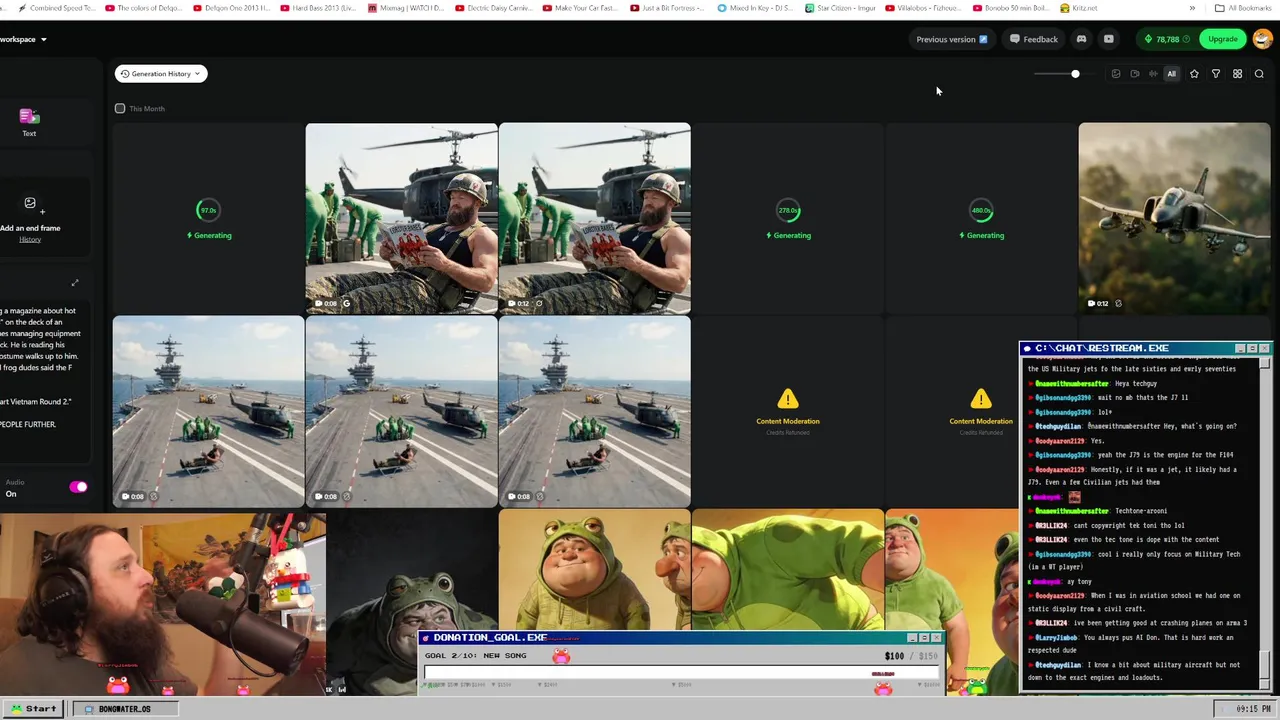Filter history by videos icon
Image resolution: width=1280 pixels, height=720 pixels.
click(1134, 74)
